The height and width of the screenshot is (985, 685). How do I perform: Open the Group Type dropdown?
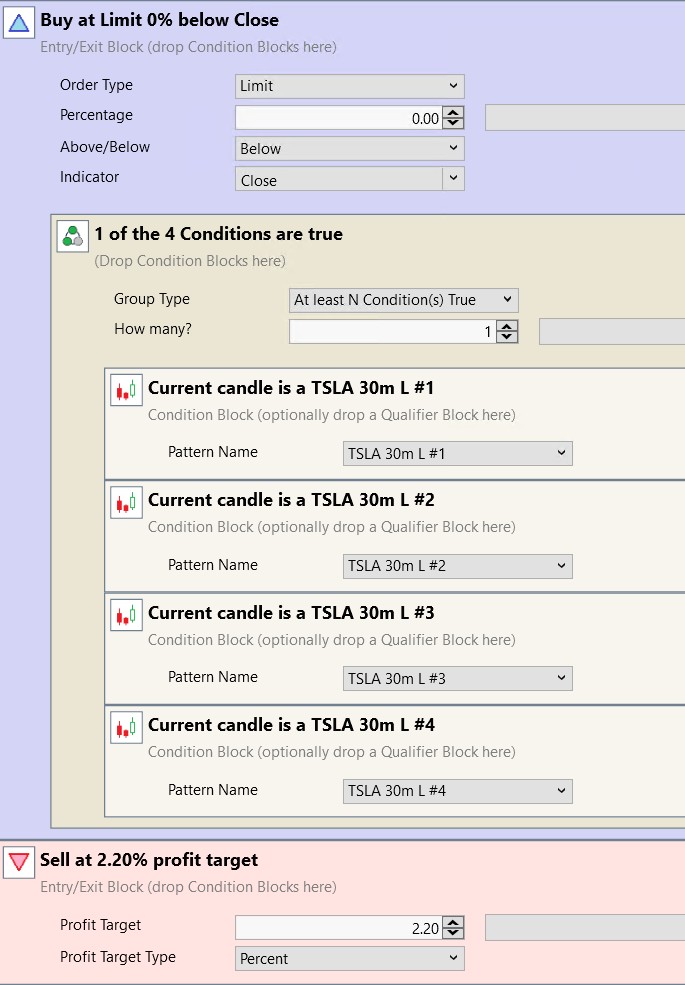click(x=403, y=300)
